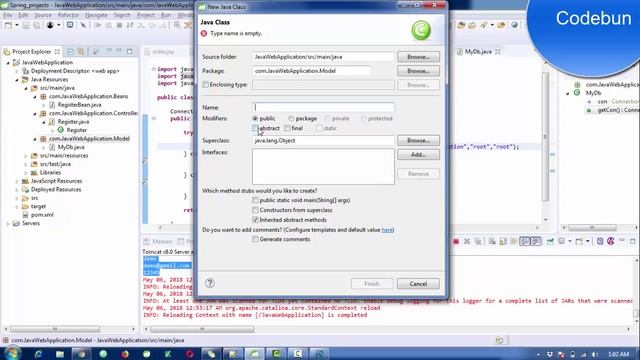The image size is (640, 360).
Task: Click the Name input field
Action: point(323,107)
